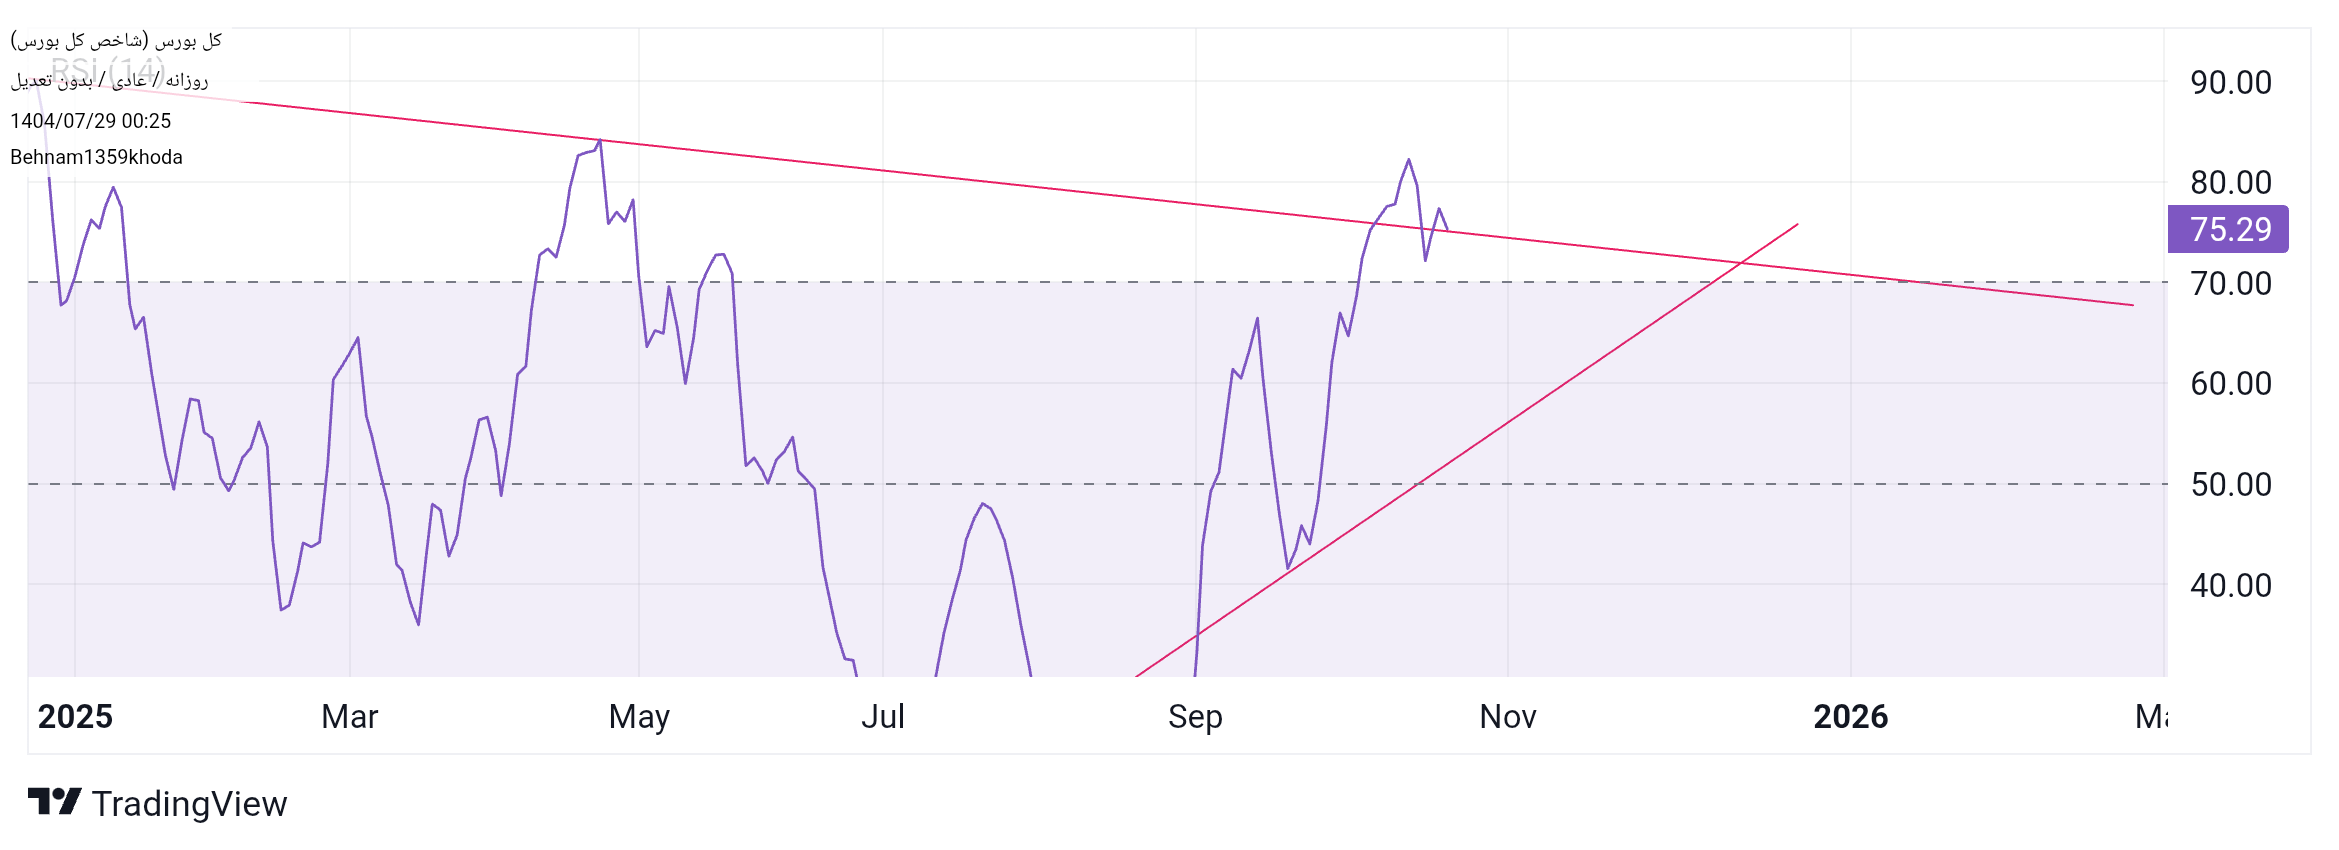Click the May marker on the time axis

tap(639, 716)
